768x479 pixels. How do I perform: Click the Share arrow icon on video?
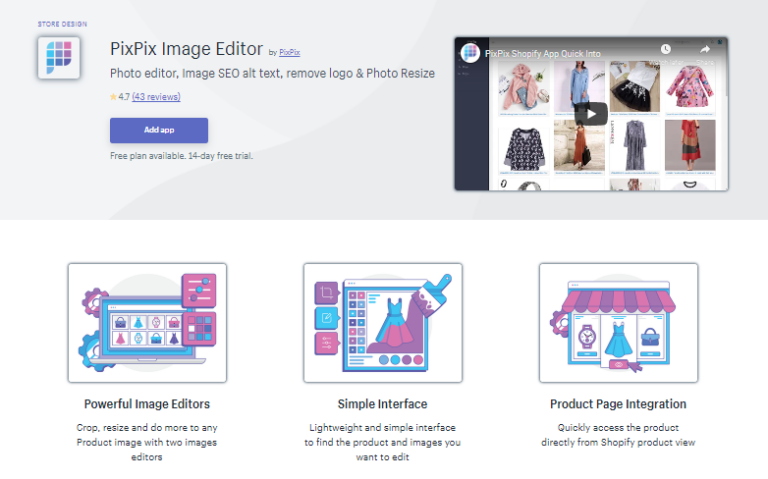click(705, 49)
